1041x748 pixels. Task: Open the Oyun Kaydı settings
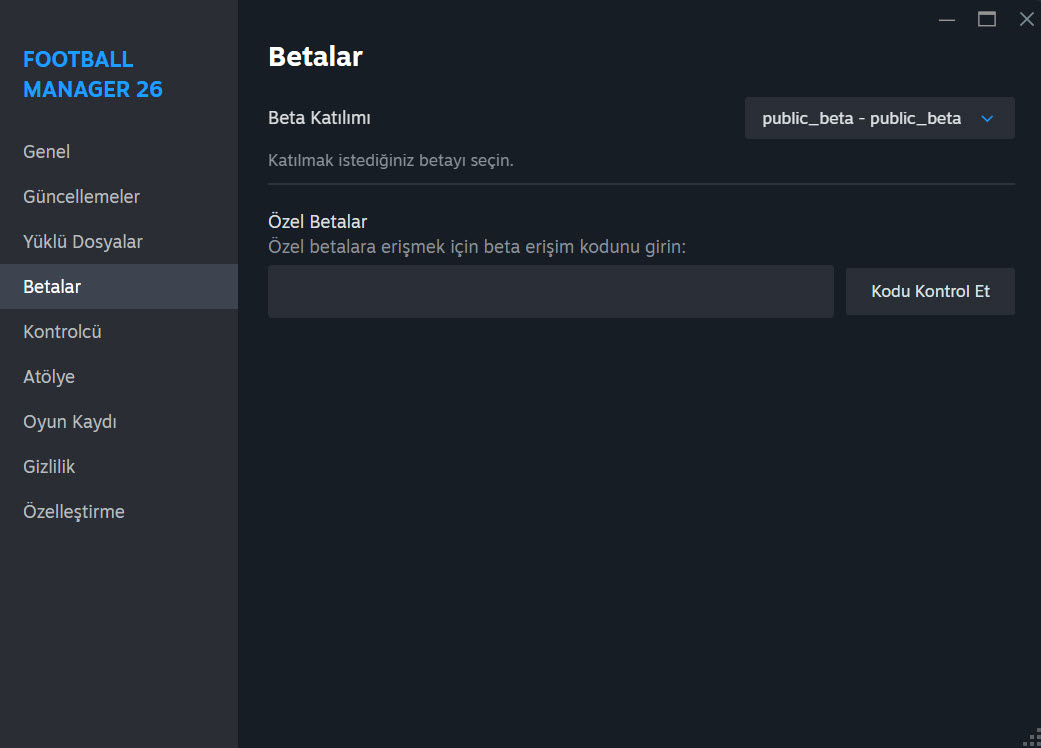click(70, 422)
